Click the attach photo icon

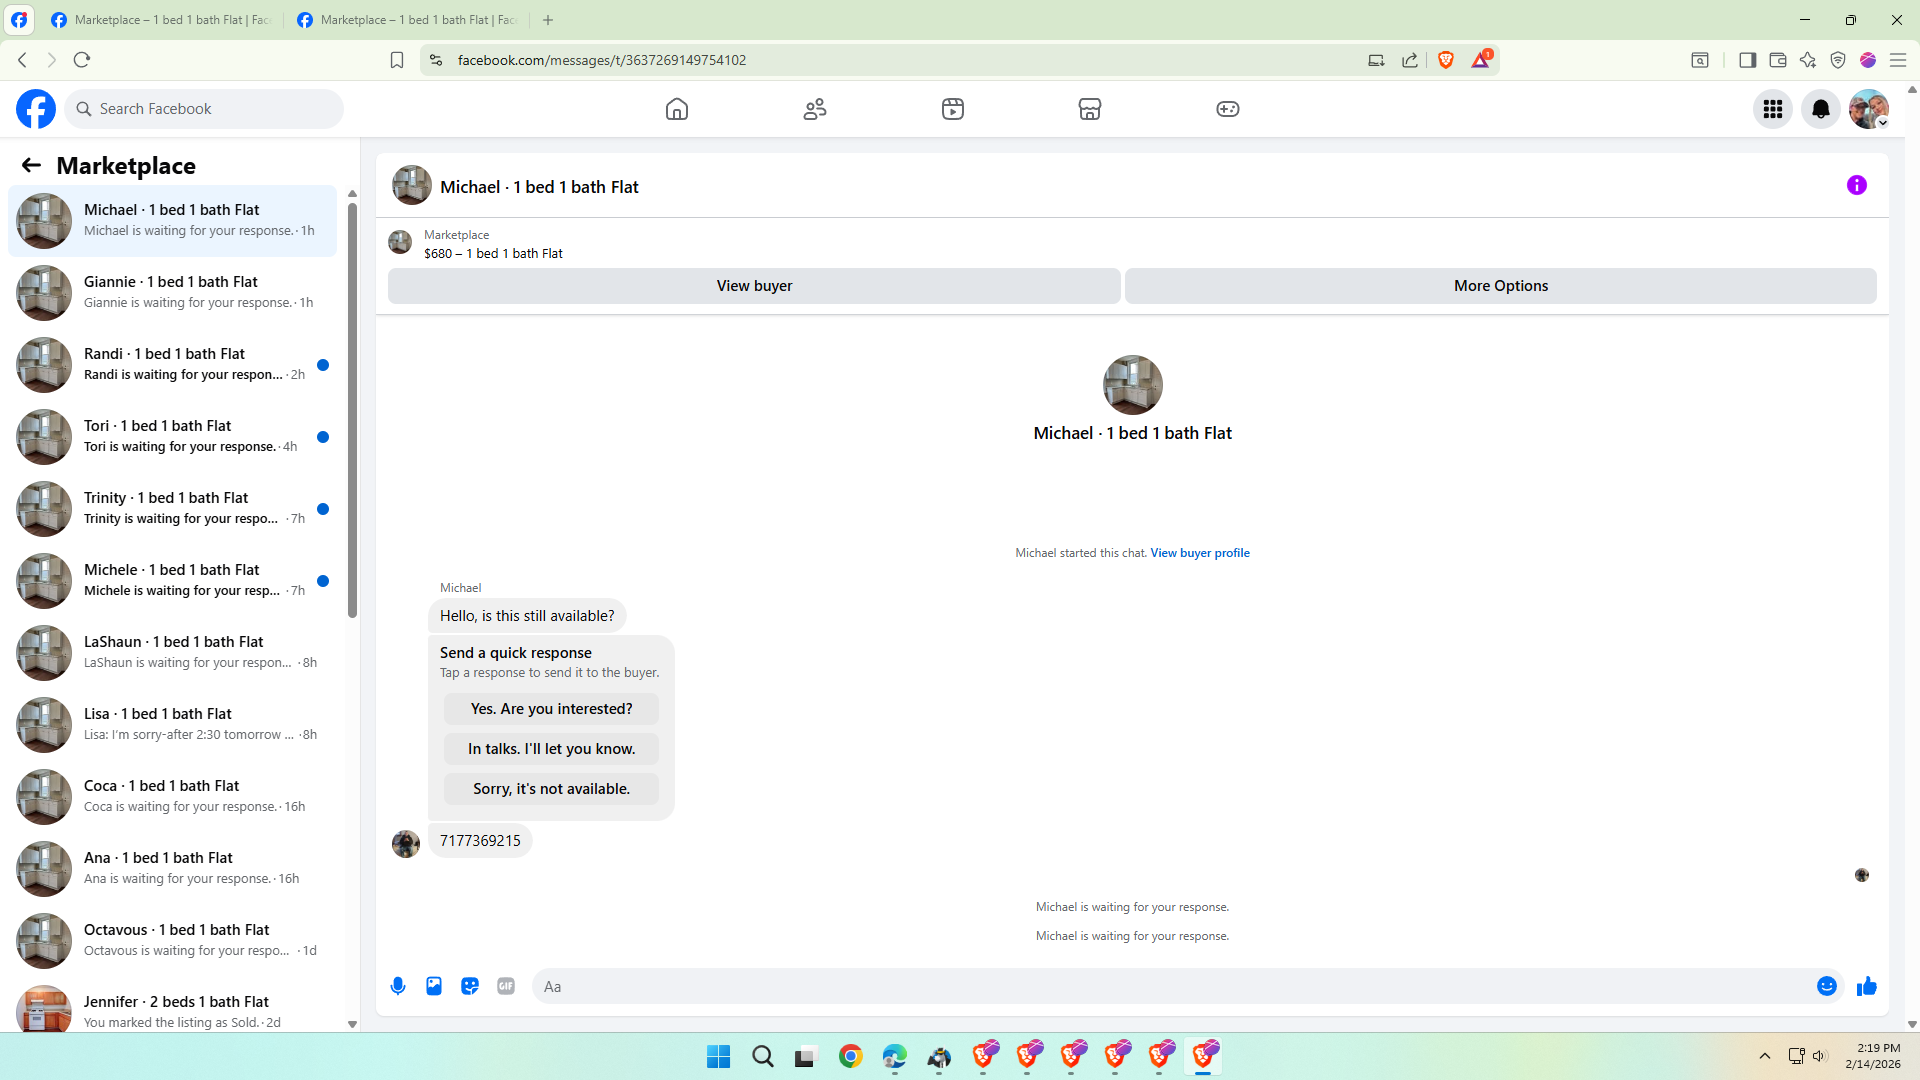coord(434,986)
